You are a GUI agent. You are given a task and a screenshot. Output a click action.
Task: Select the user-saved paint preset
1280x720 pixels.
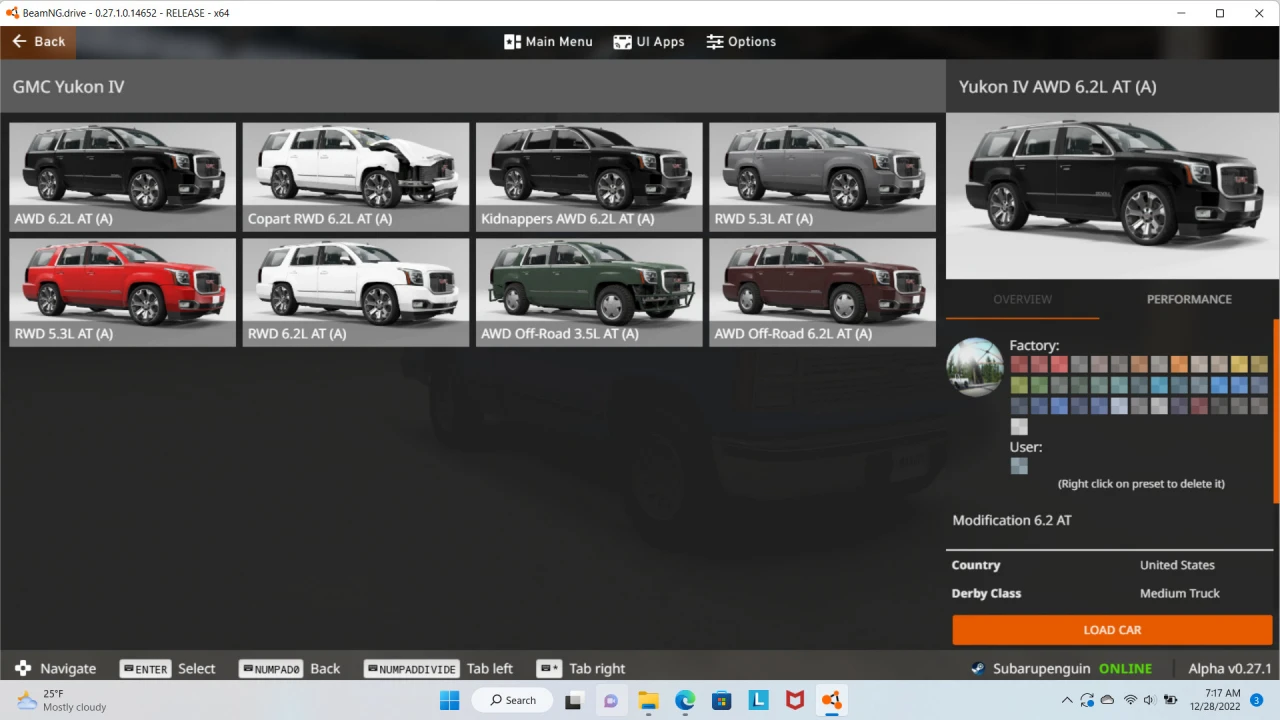(x=1019, y=466)
